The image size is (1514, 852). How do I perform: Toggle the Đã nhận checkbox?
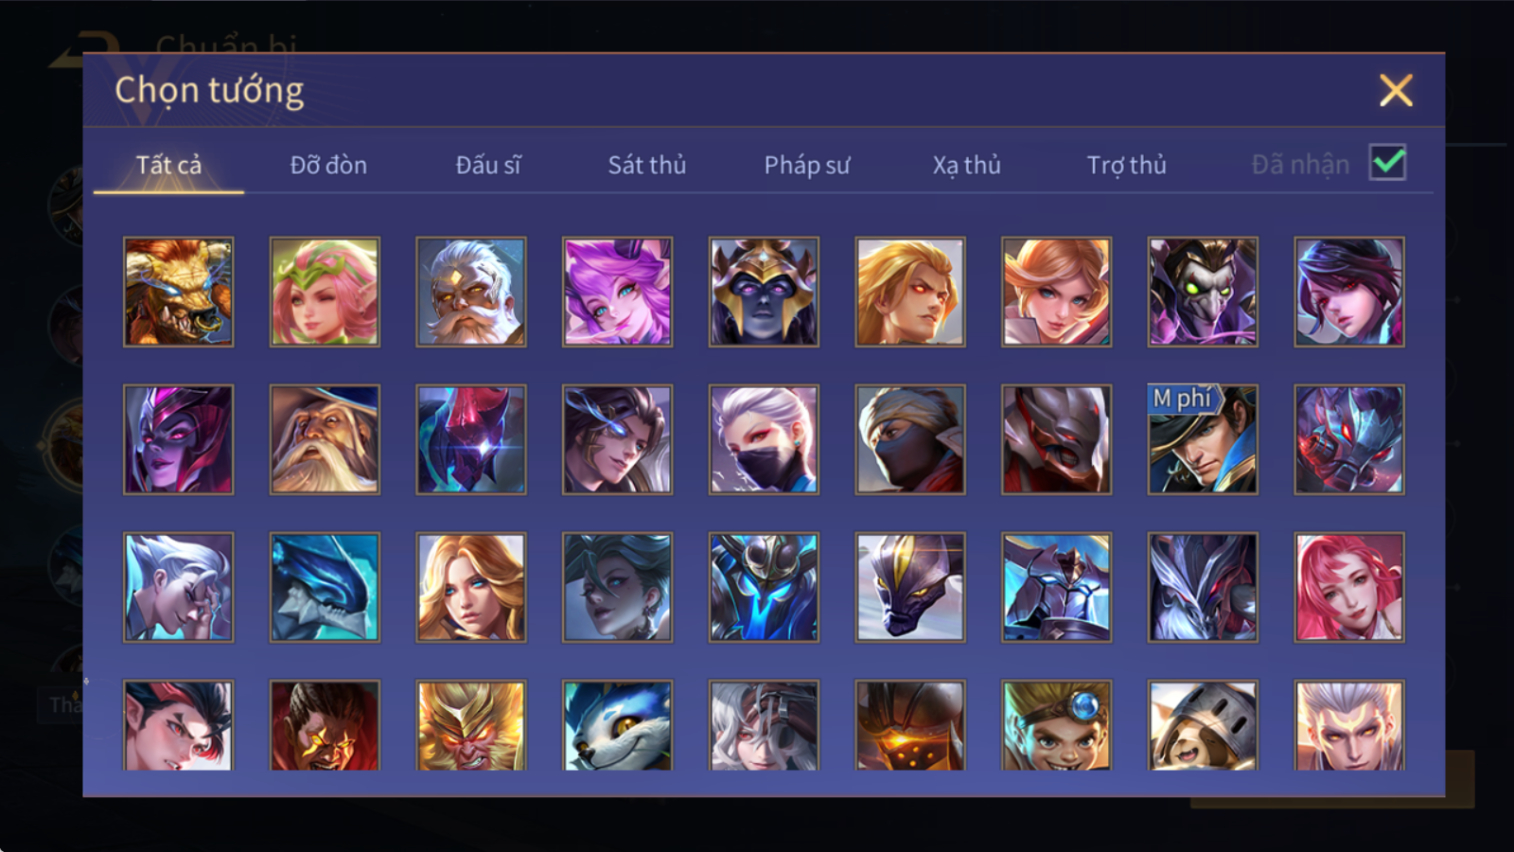[x=1388, y=163]
